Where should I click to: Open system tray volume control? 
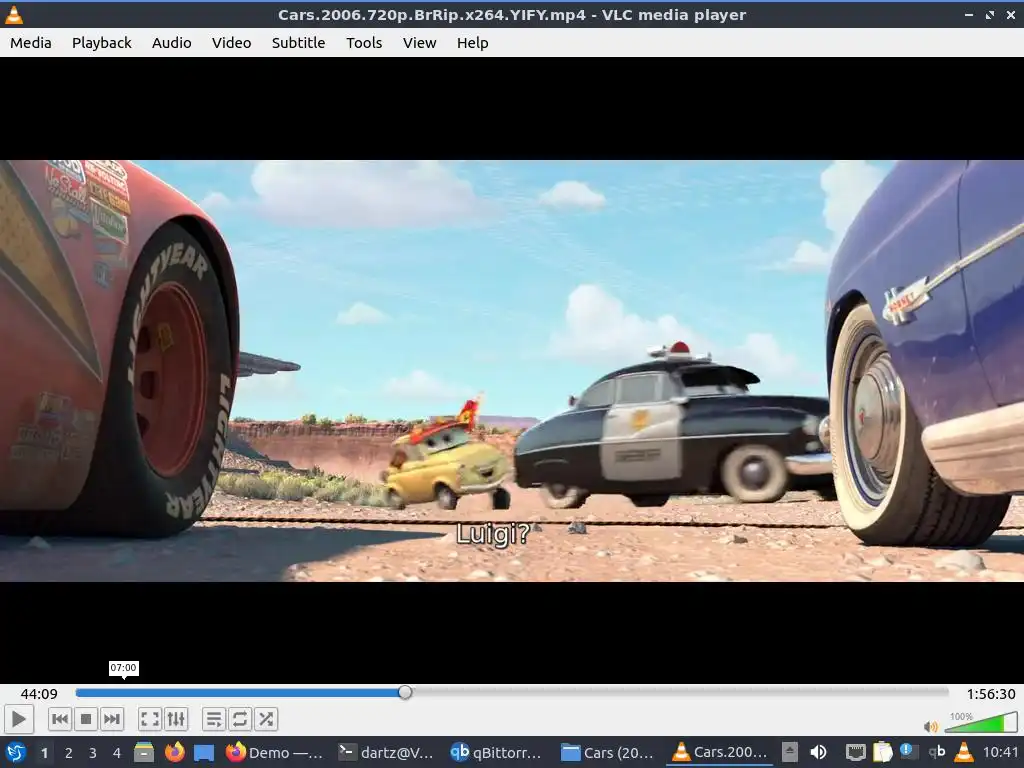[x=818, y=752]
